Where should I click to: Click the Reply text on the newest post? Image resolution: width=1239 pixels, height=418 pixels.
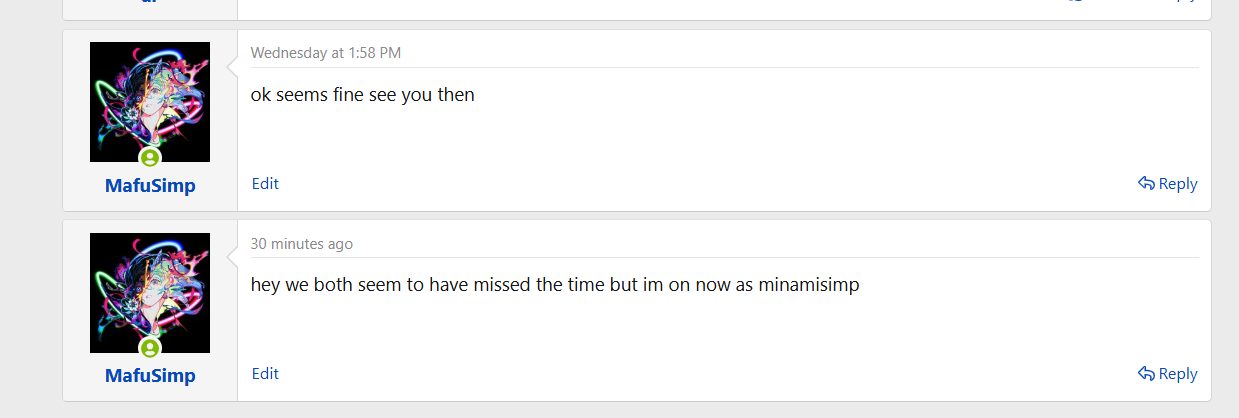(1178, 374)
